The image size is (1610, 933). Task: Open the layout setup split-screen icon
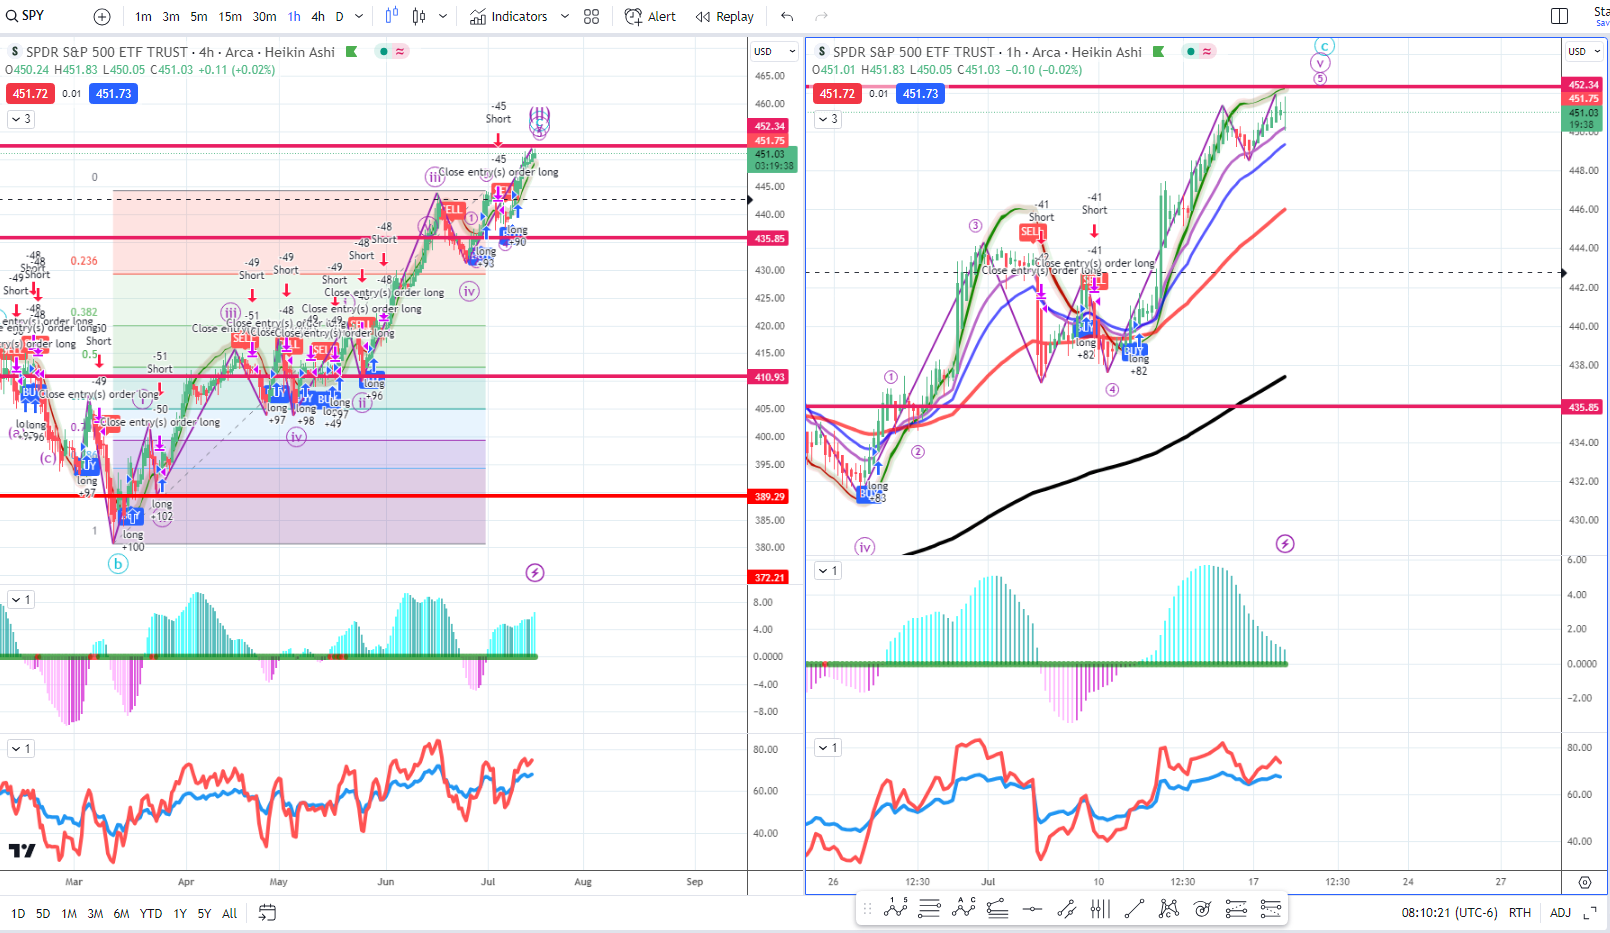tap(1559, 16)
